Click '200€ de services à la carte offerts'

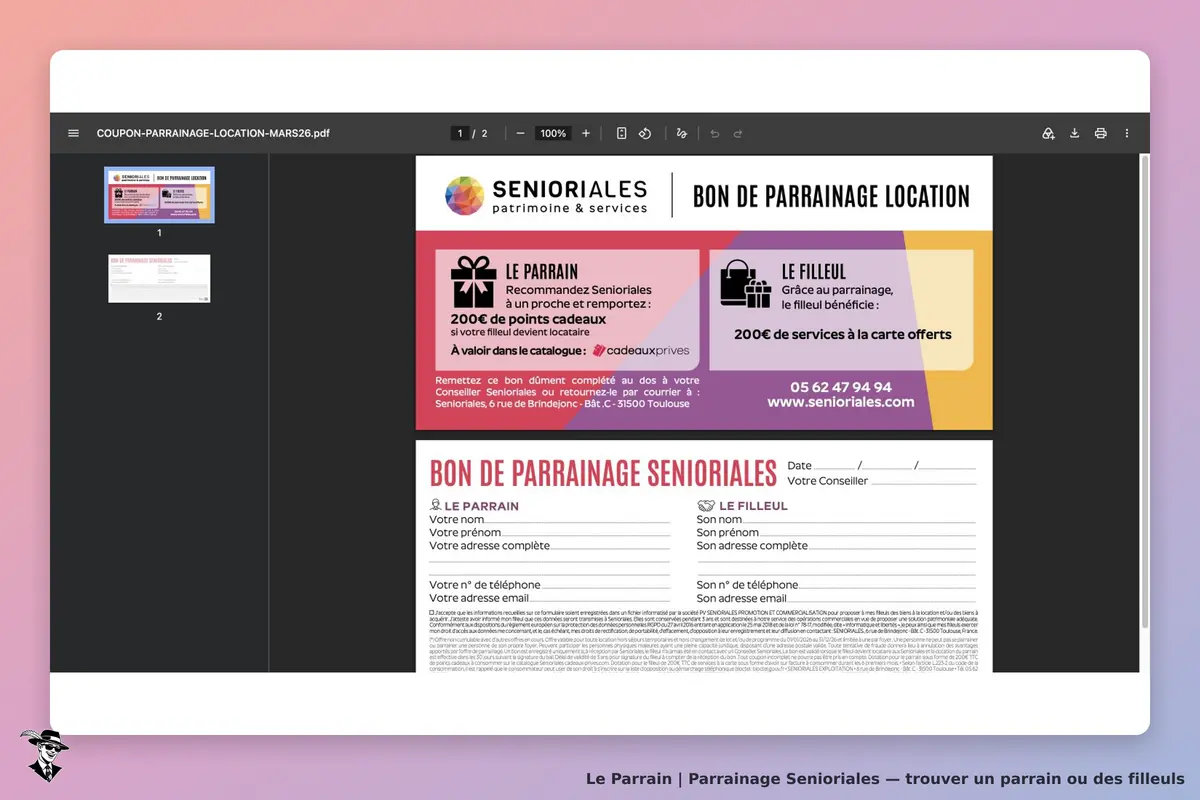tap(843, 335)
